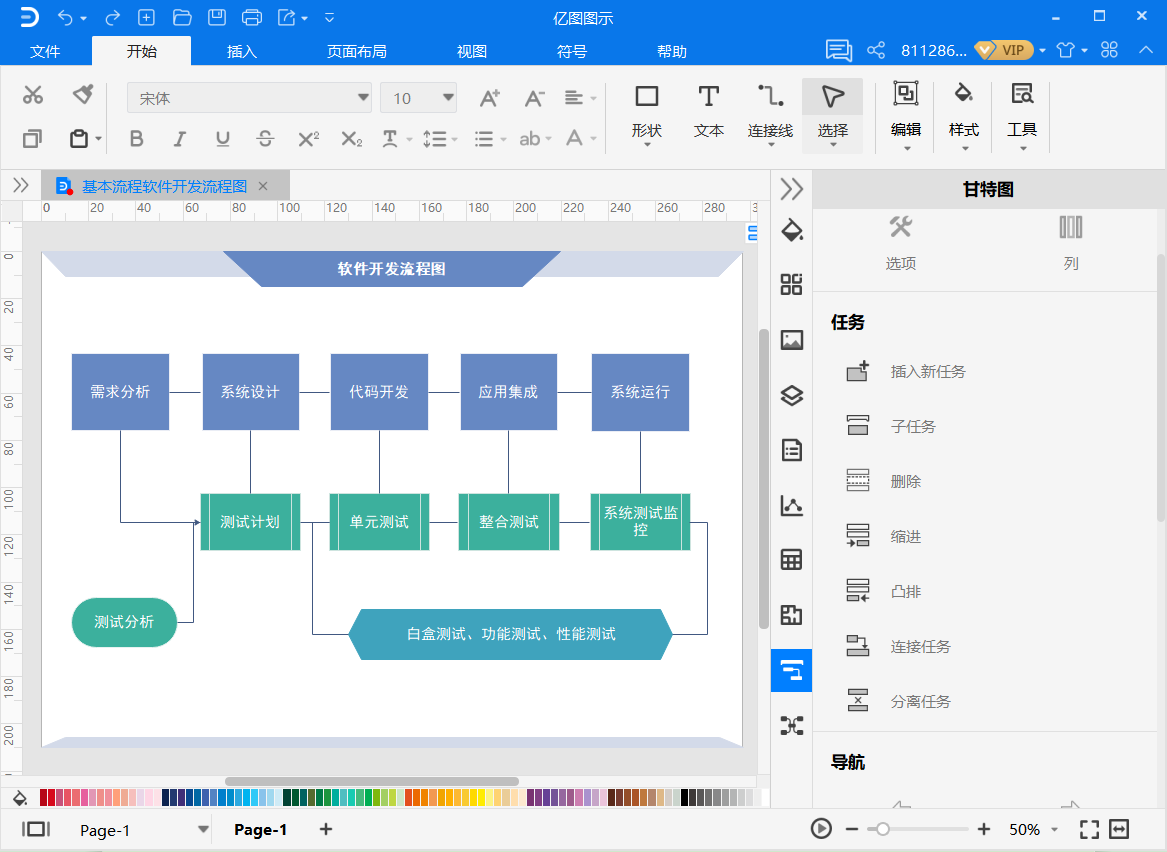
Task: Open the Image panel icon in sidebar
Action: pos(791,340)
